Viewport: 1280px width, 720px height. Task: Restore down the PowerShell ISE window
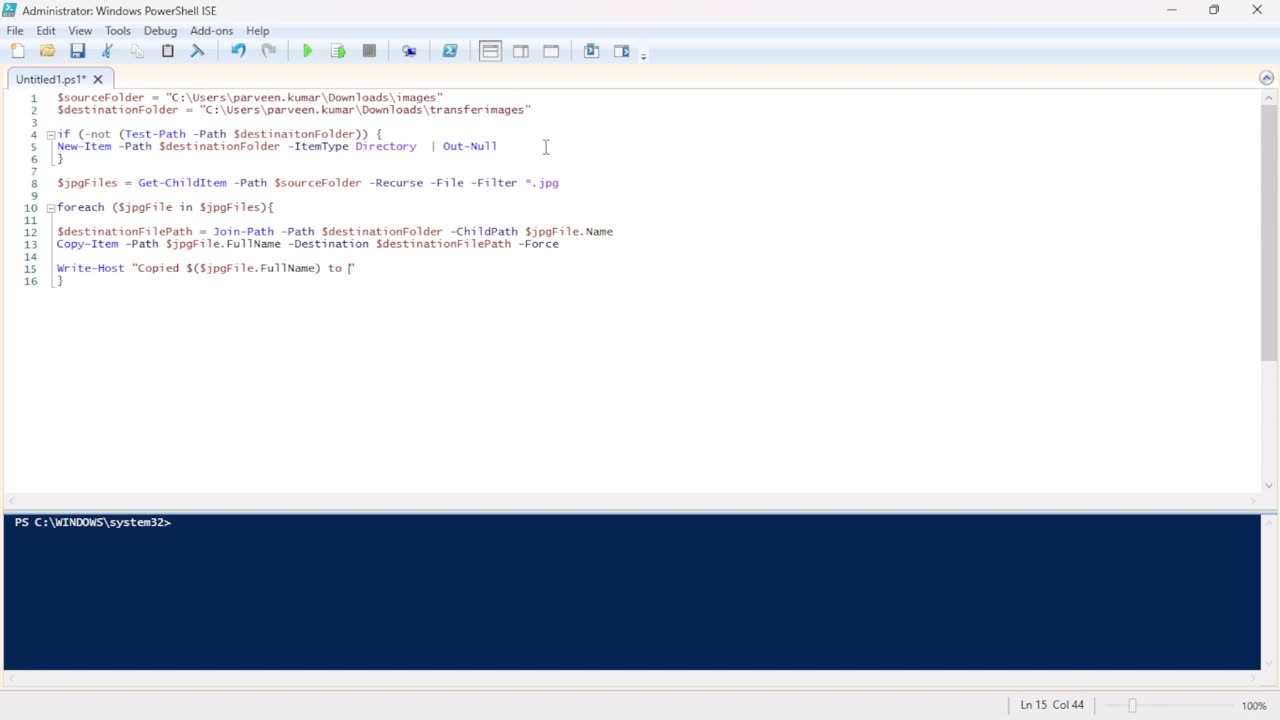[1214, 10]
